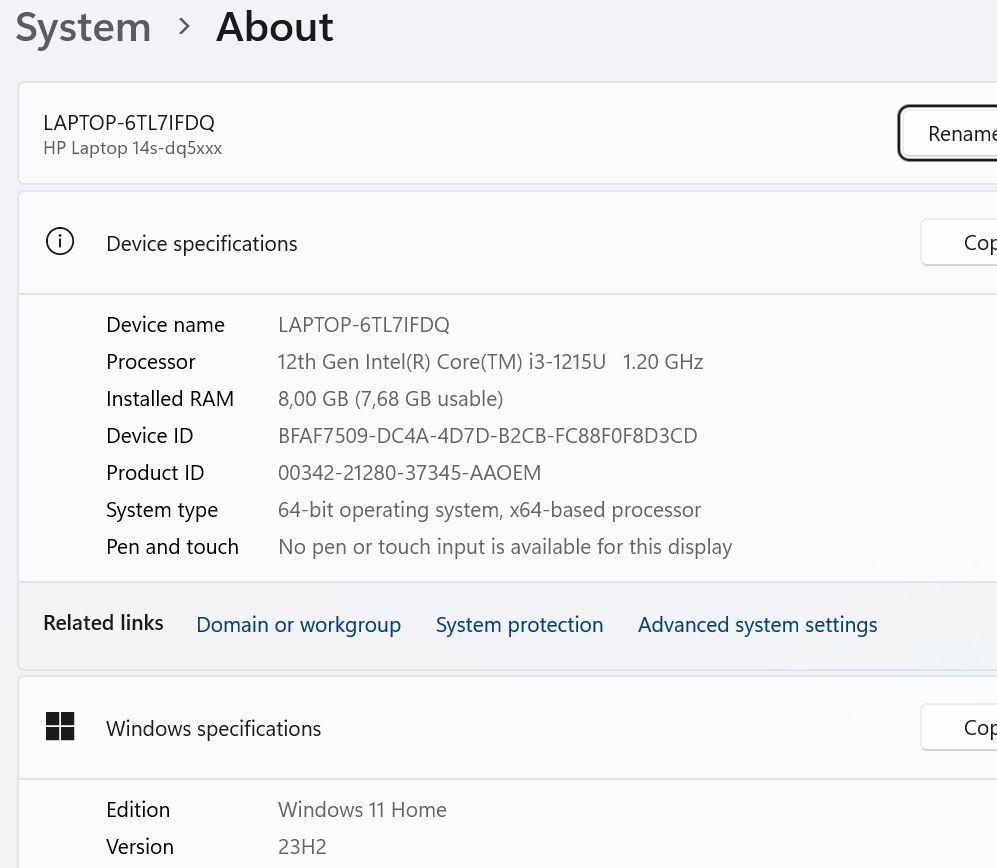Click the Windows logo icon
Viewport: 997px width, 868px height.
click(60, 727)
